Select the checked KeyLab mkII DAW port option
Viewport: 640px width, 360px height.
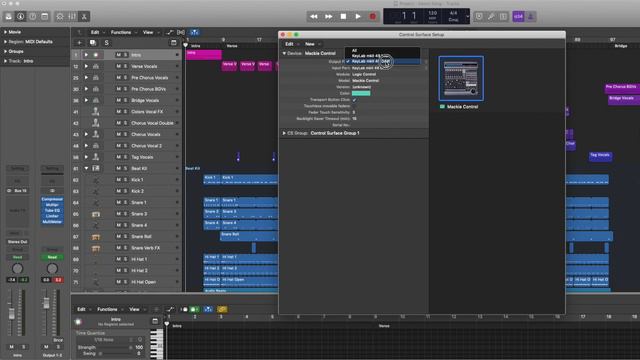point(382,61)
